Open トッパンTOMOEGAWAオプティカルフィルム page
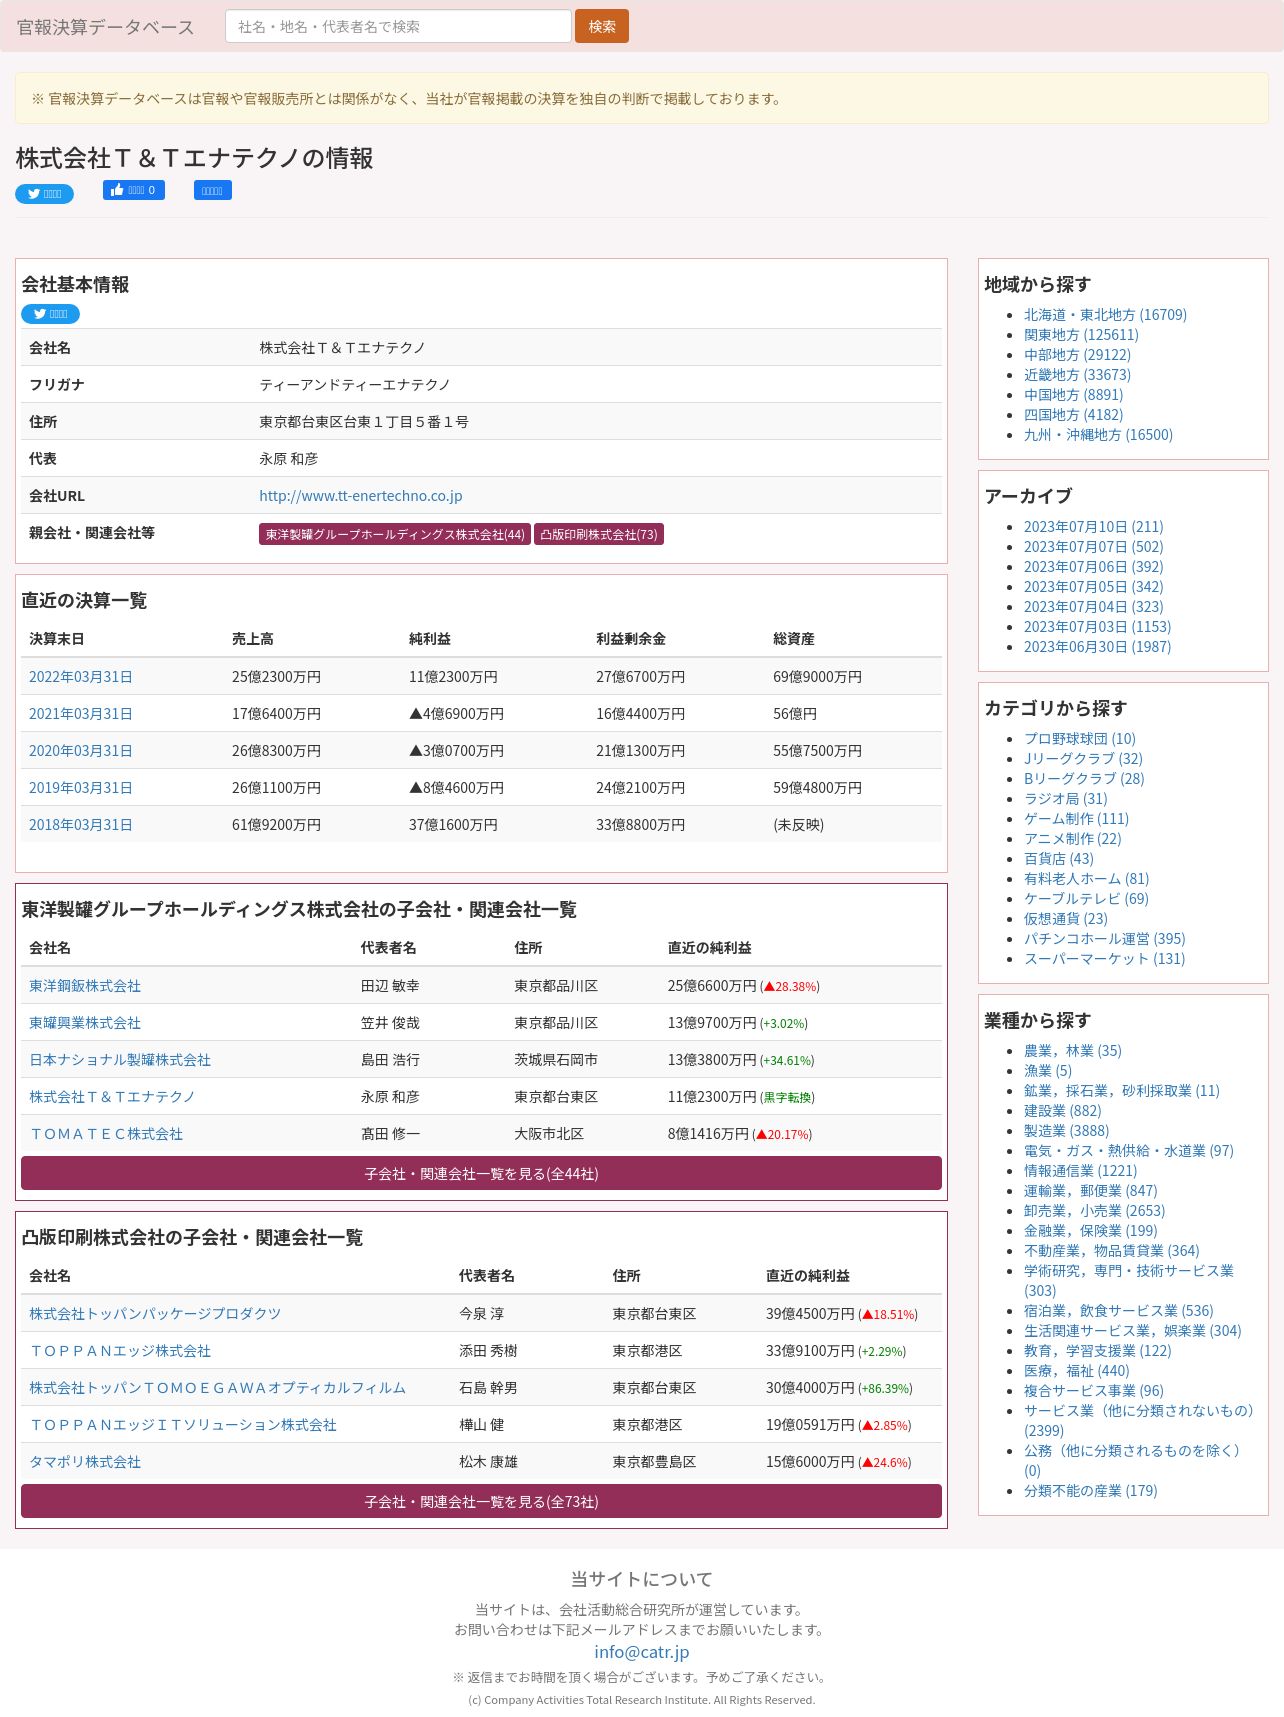This screenshot has height=1717, width=1284. (217, 1388)
